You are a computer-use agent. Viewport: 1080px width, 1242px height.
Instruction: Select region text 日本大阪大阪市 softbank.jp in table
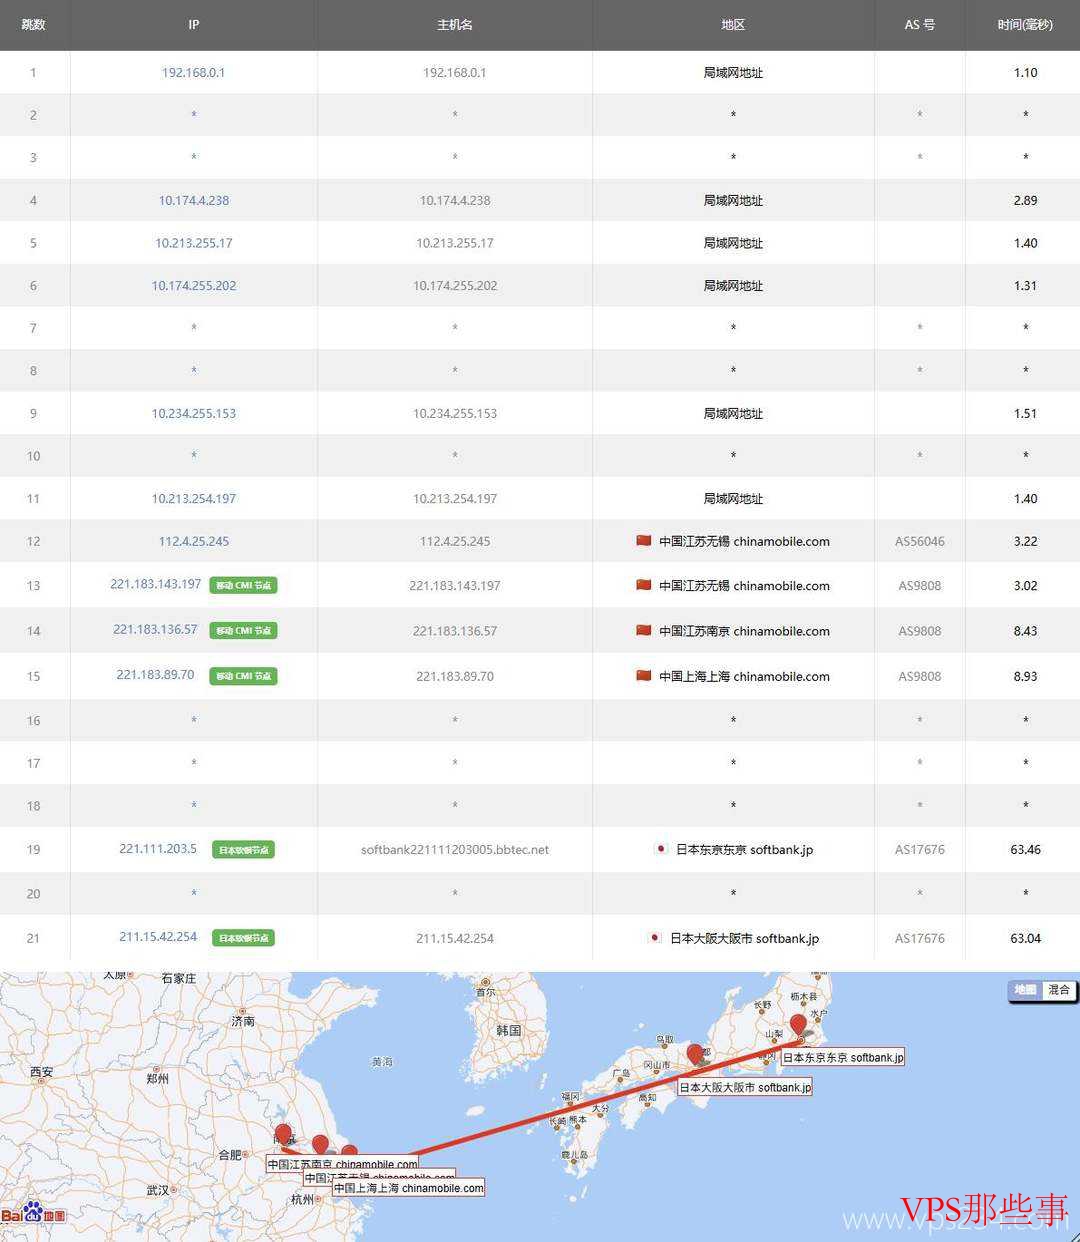click(x=744, y=938)
